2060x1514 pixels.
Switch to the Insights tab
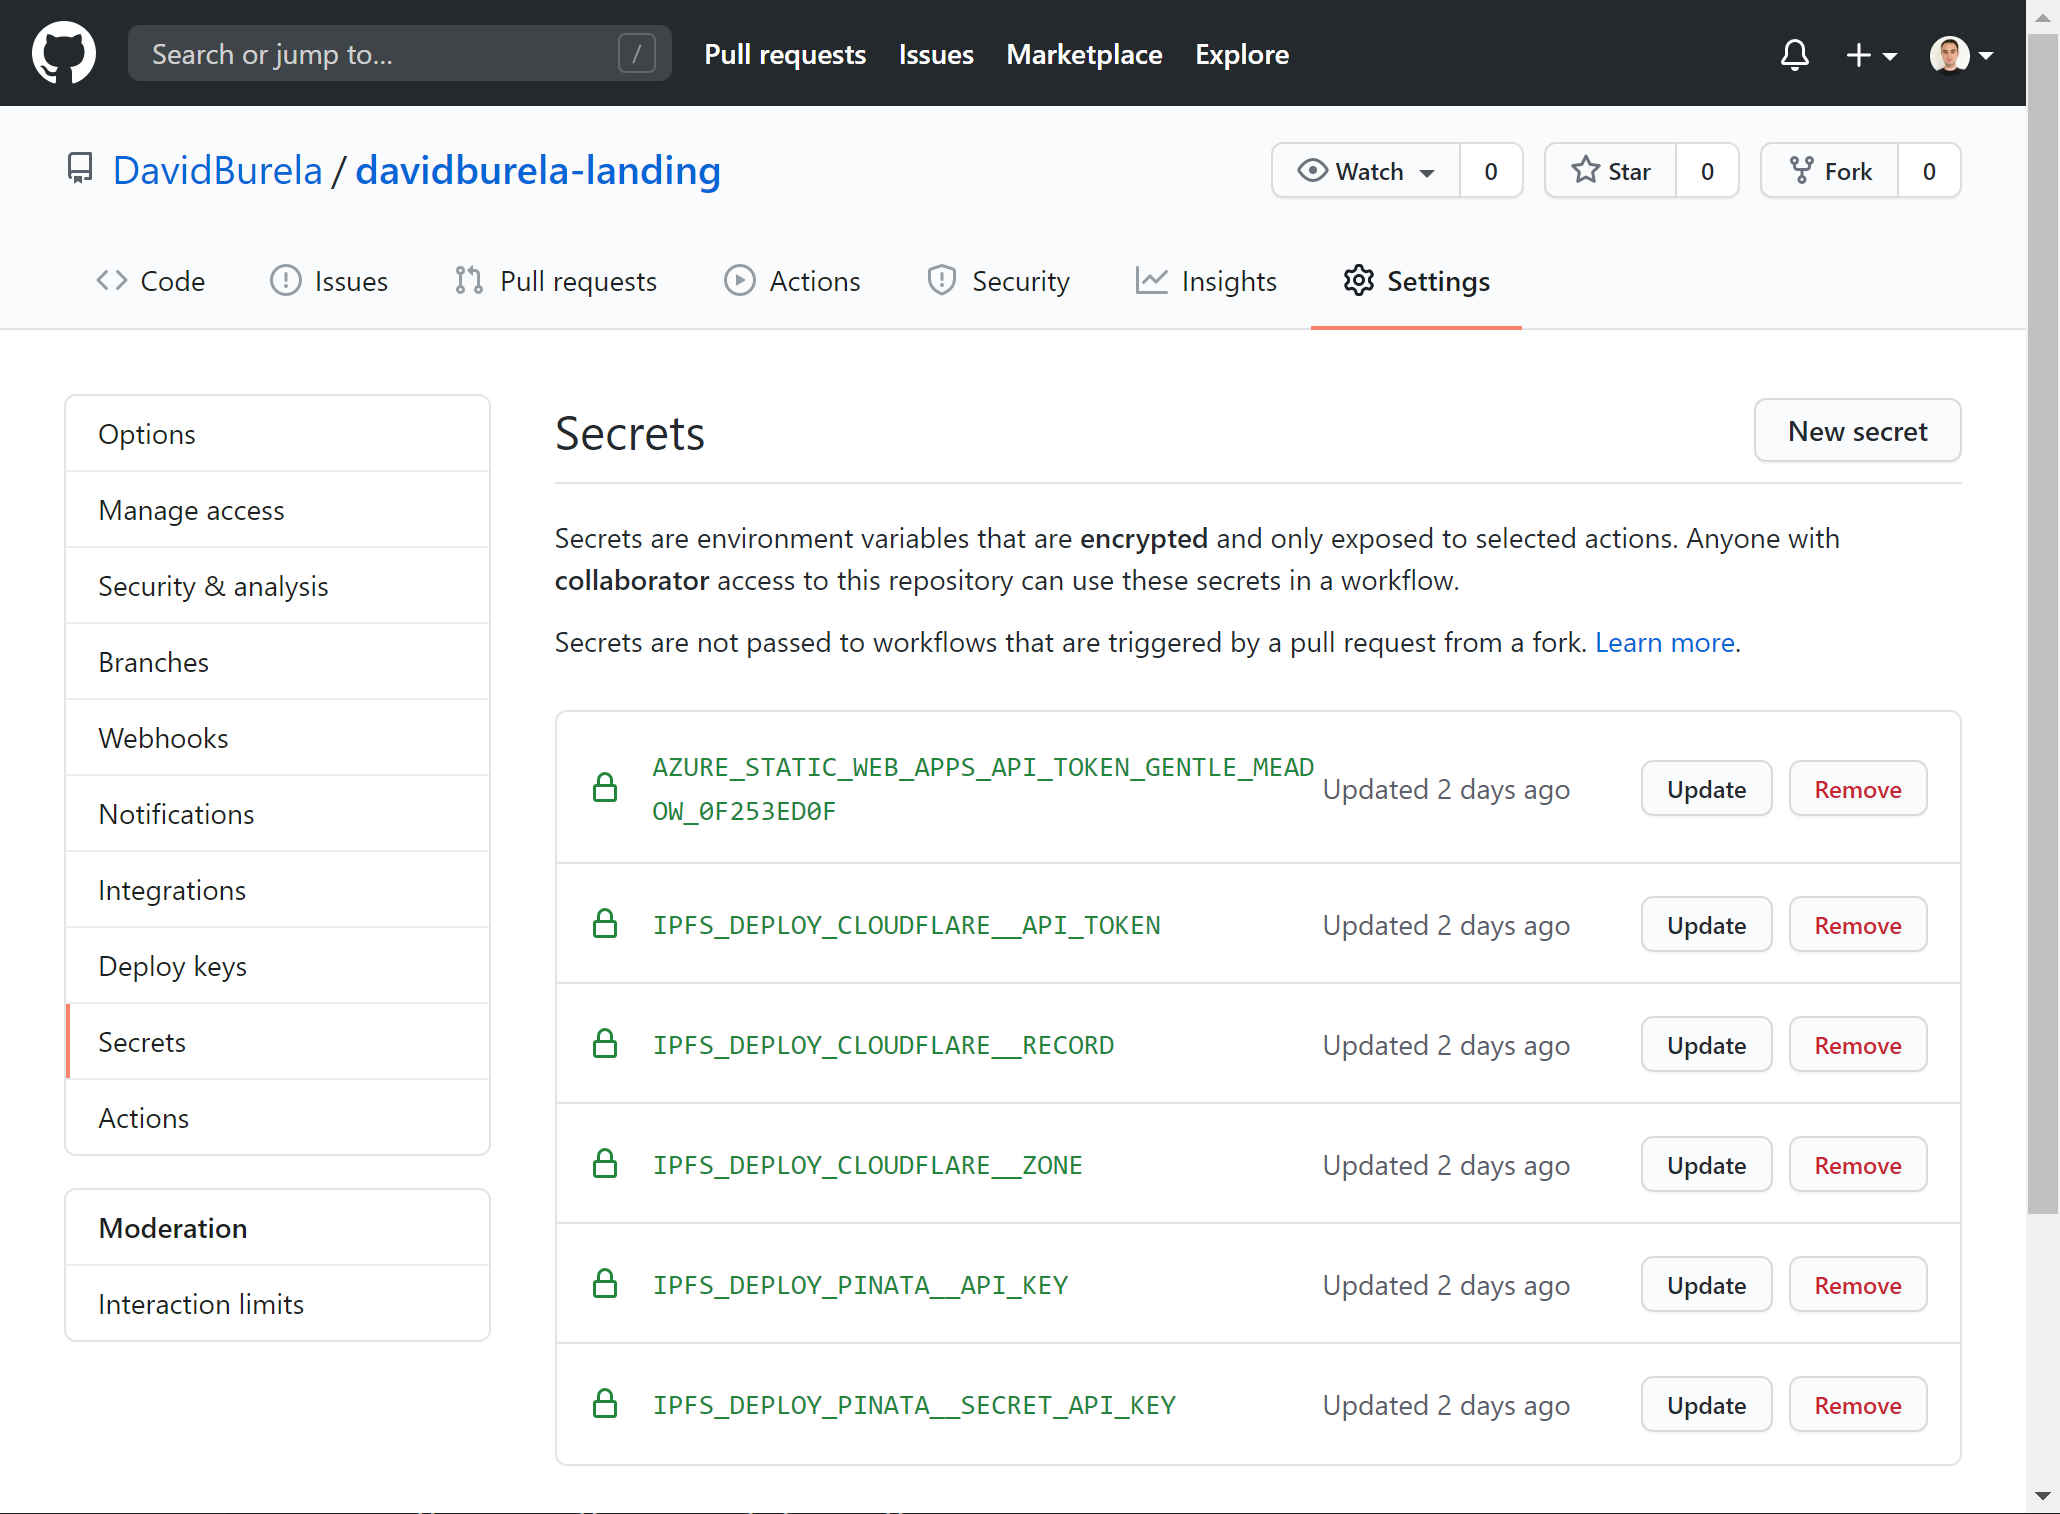1206,281
